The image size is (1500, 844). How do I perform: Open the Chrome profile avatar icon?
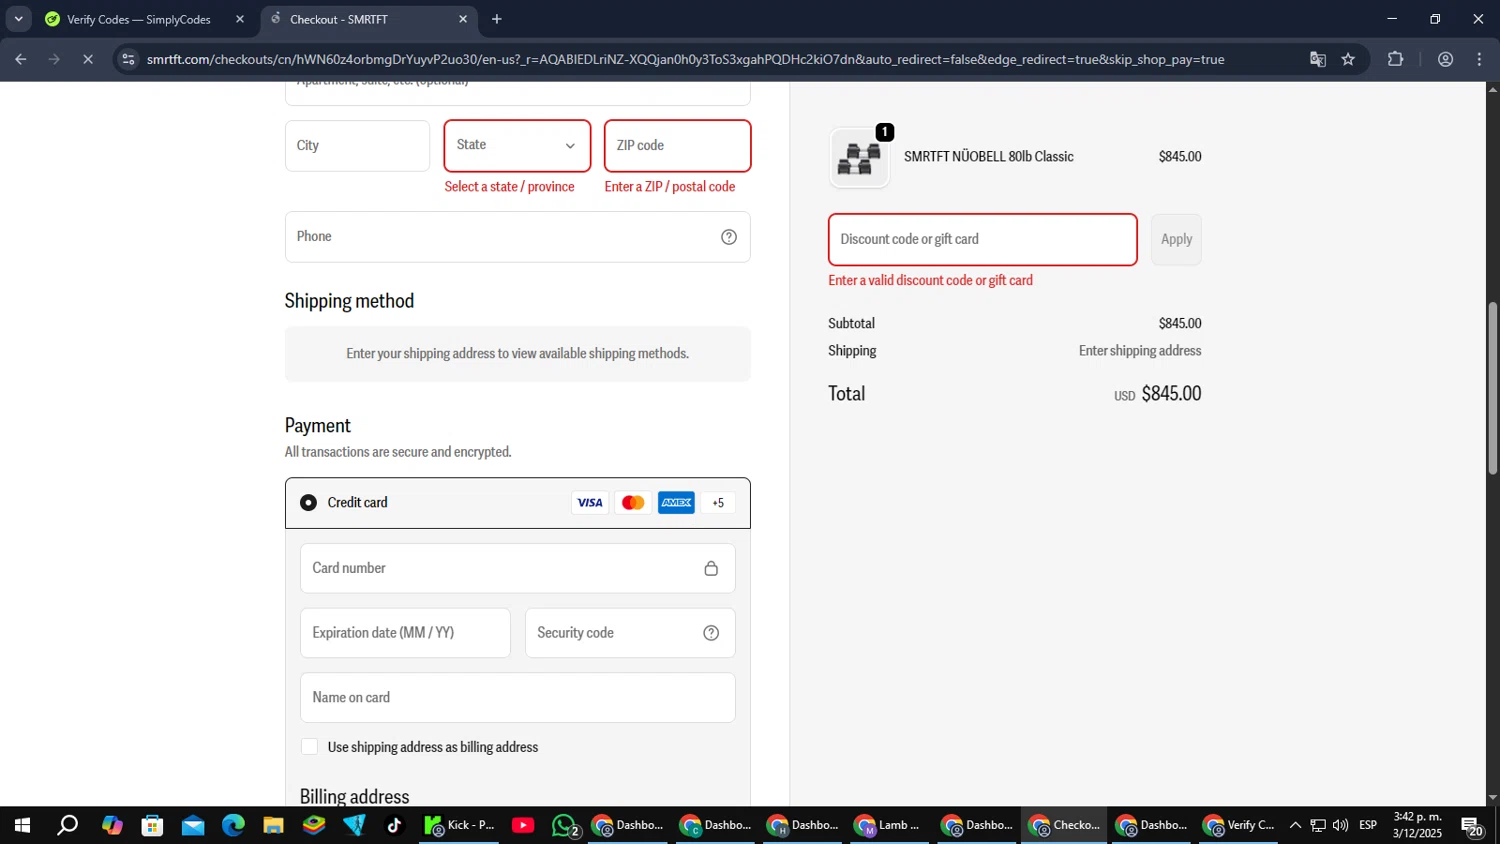click(1445, 60)
